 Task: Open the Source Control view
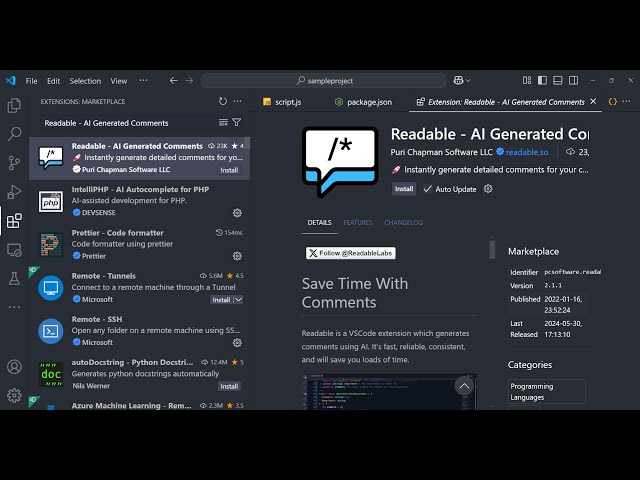14,163
